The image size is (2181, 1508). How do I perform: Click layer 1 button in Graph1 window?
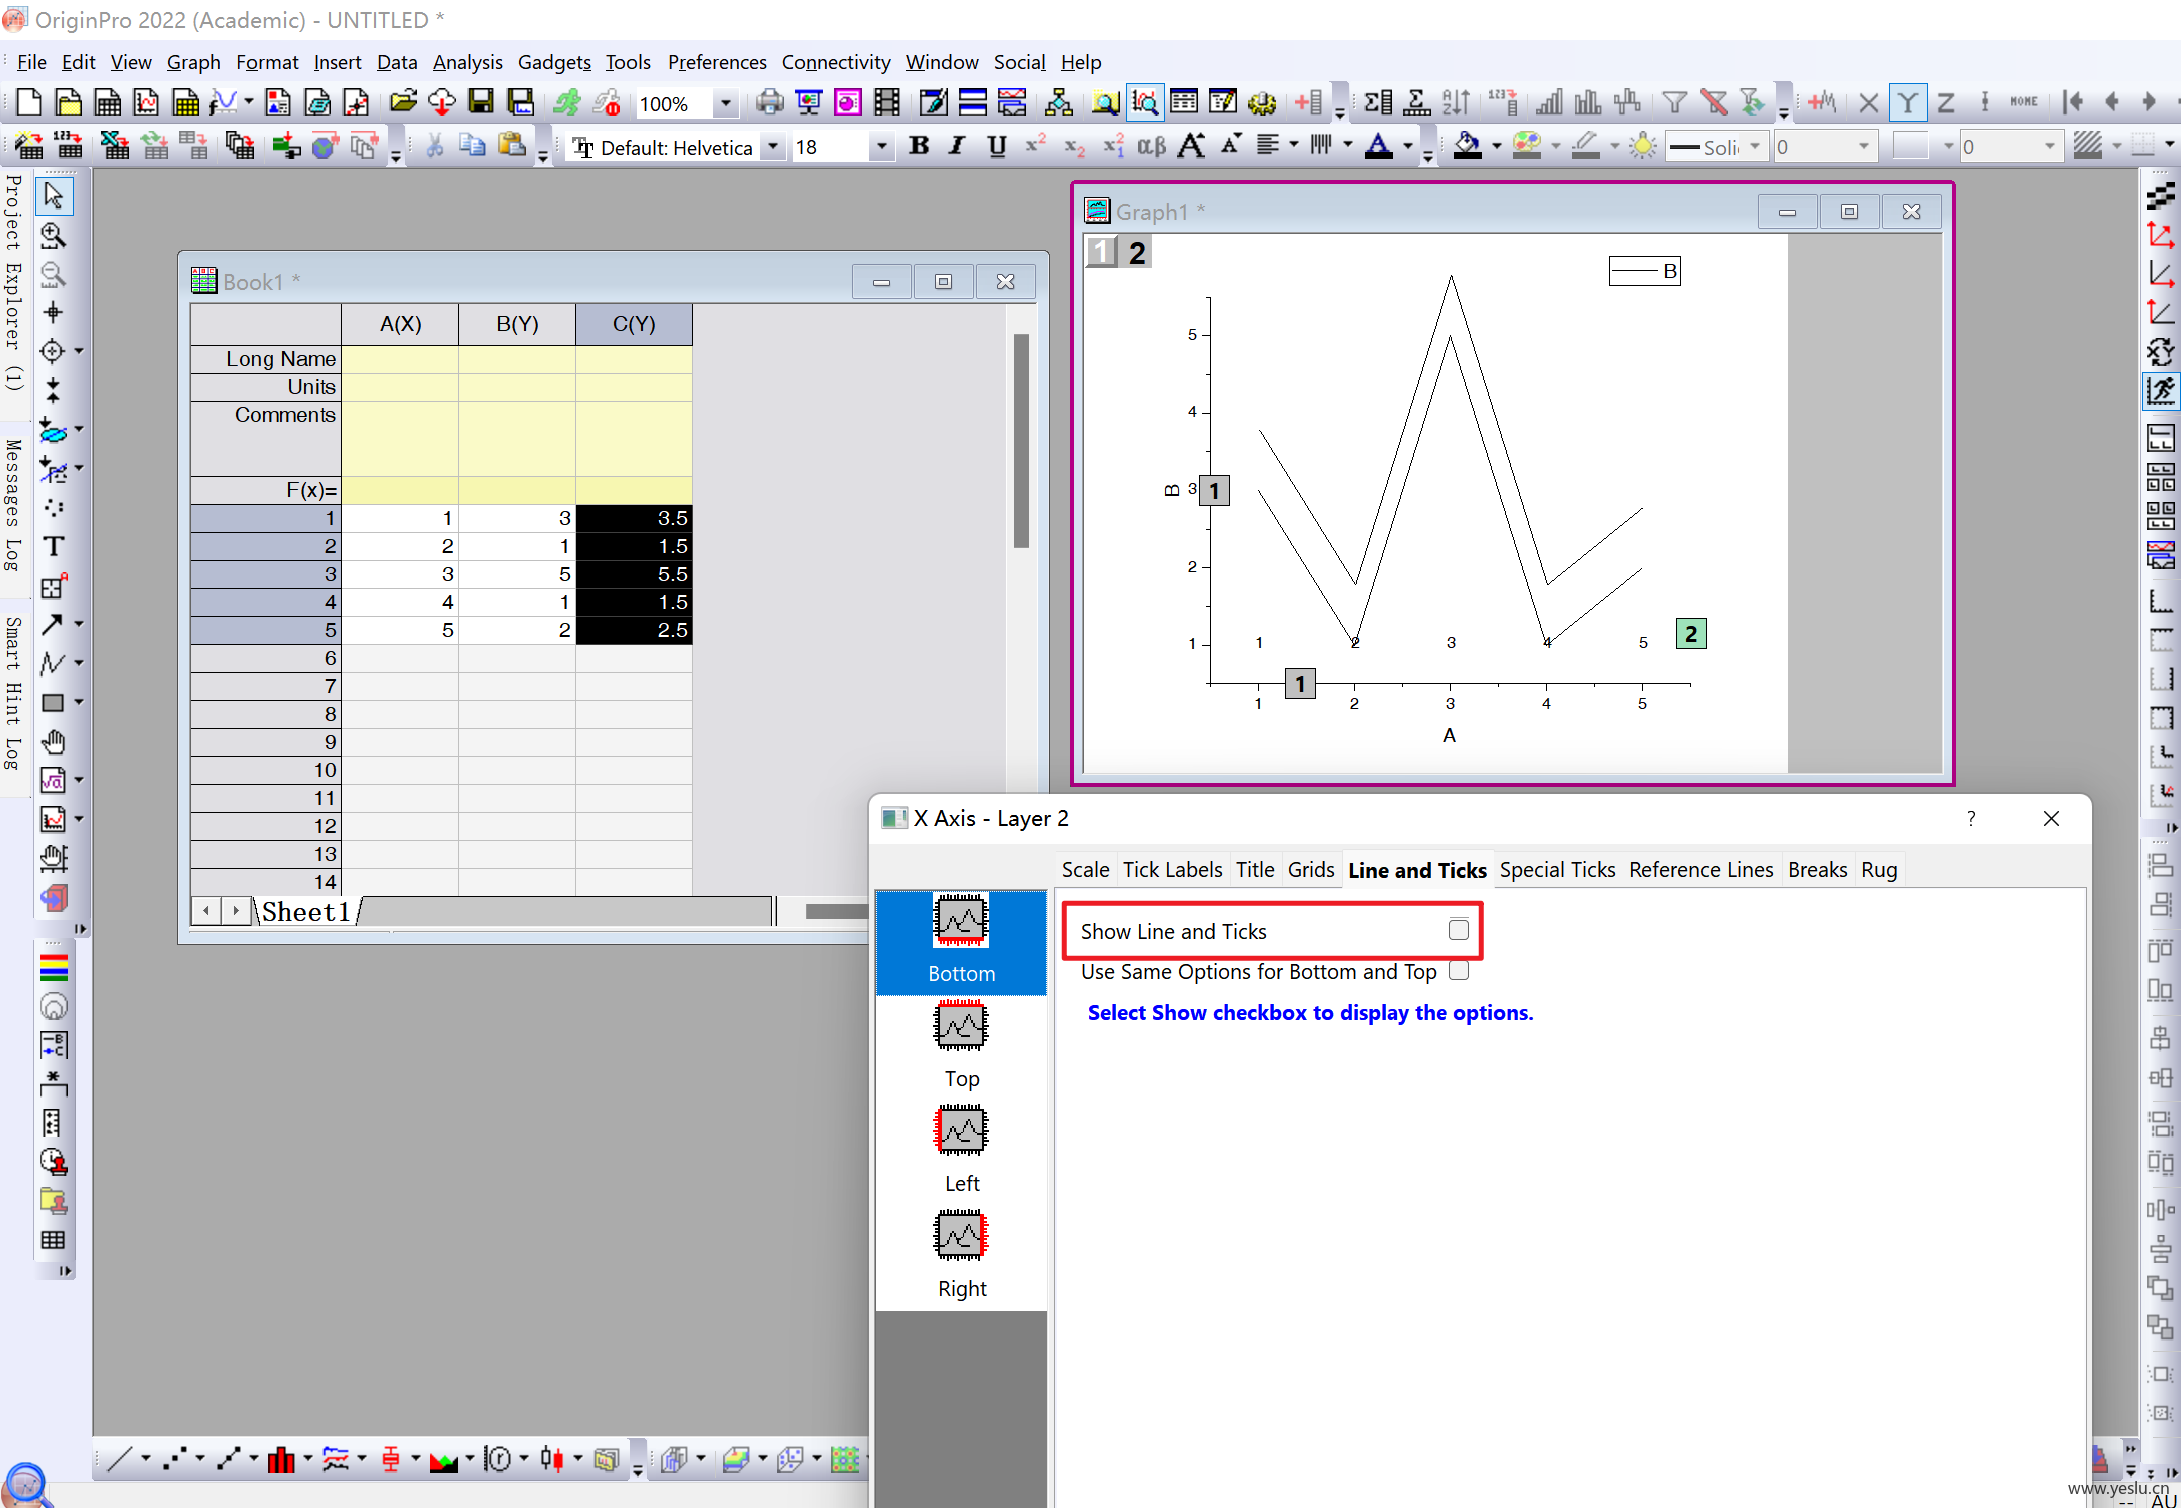(x=1101, y=253)
